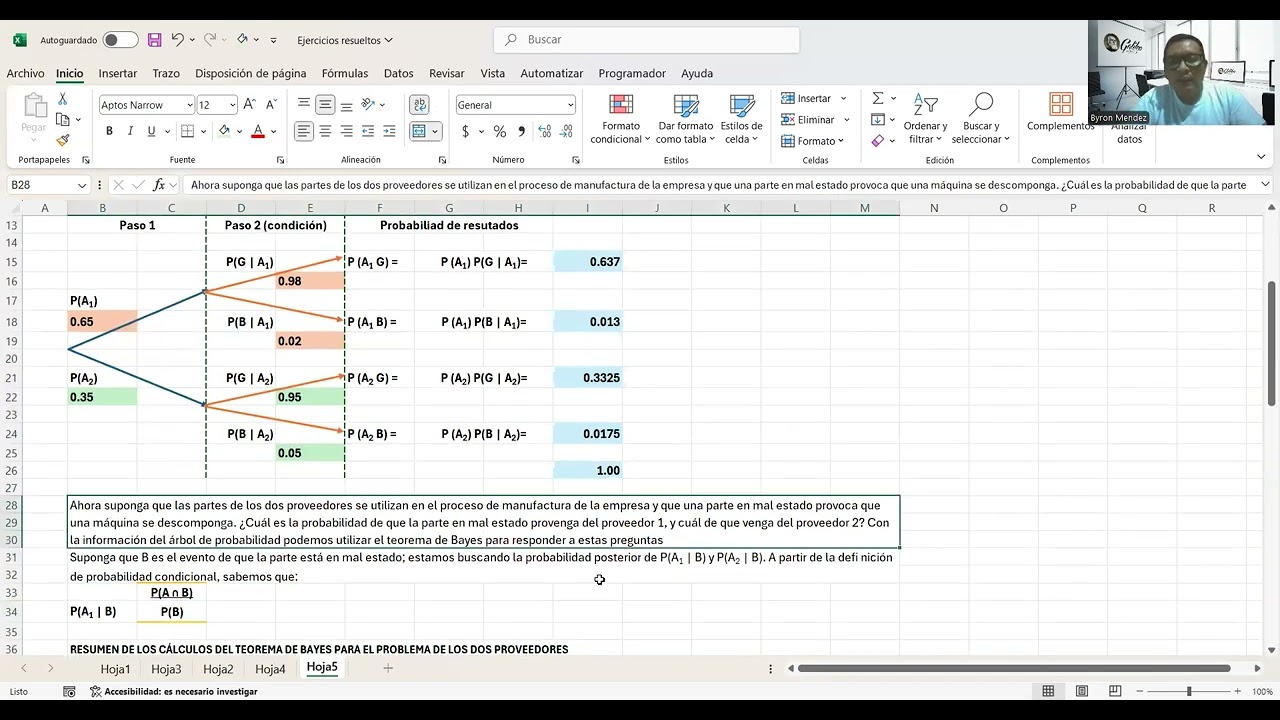
Task: Apply comma thousands separator style
Action: [522, 131]
